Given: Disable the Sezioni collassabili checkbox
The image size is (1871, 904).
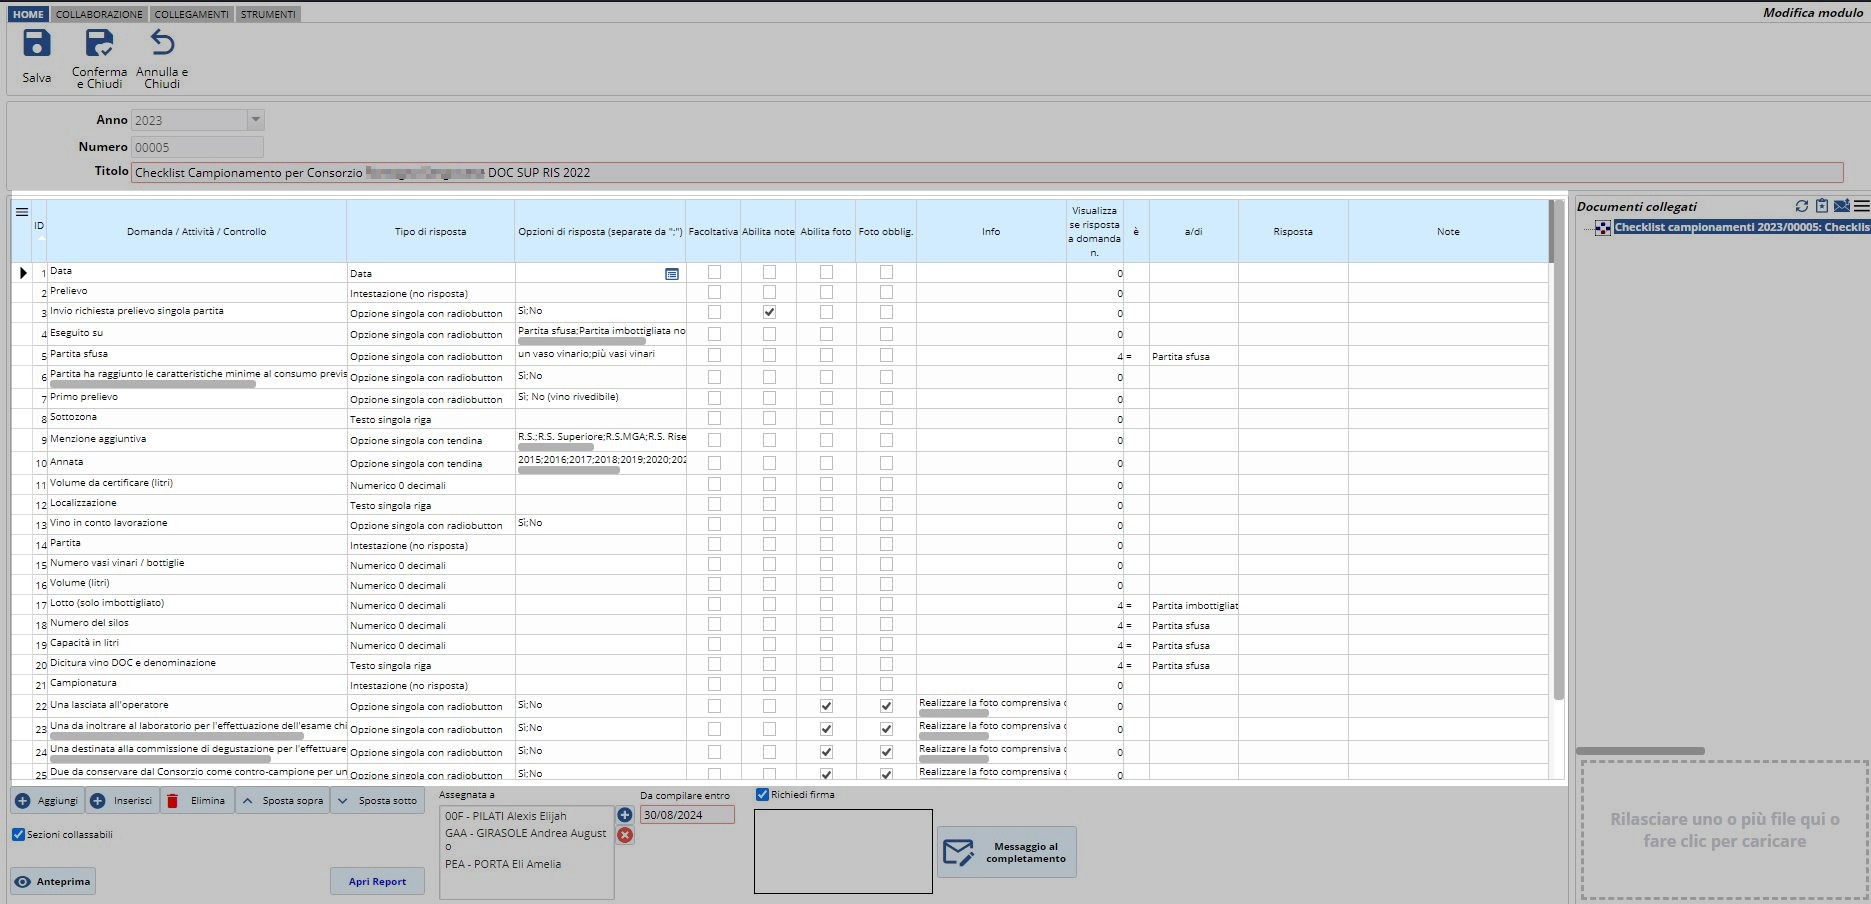Looking at the screenshot, I should tap(18, 834).
